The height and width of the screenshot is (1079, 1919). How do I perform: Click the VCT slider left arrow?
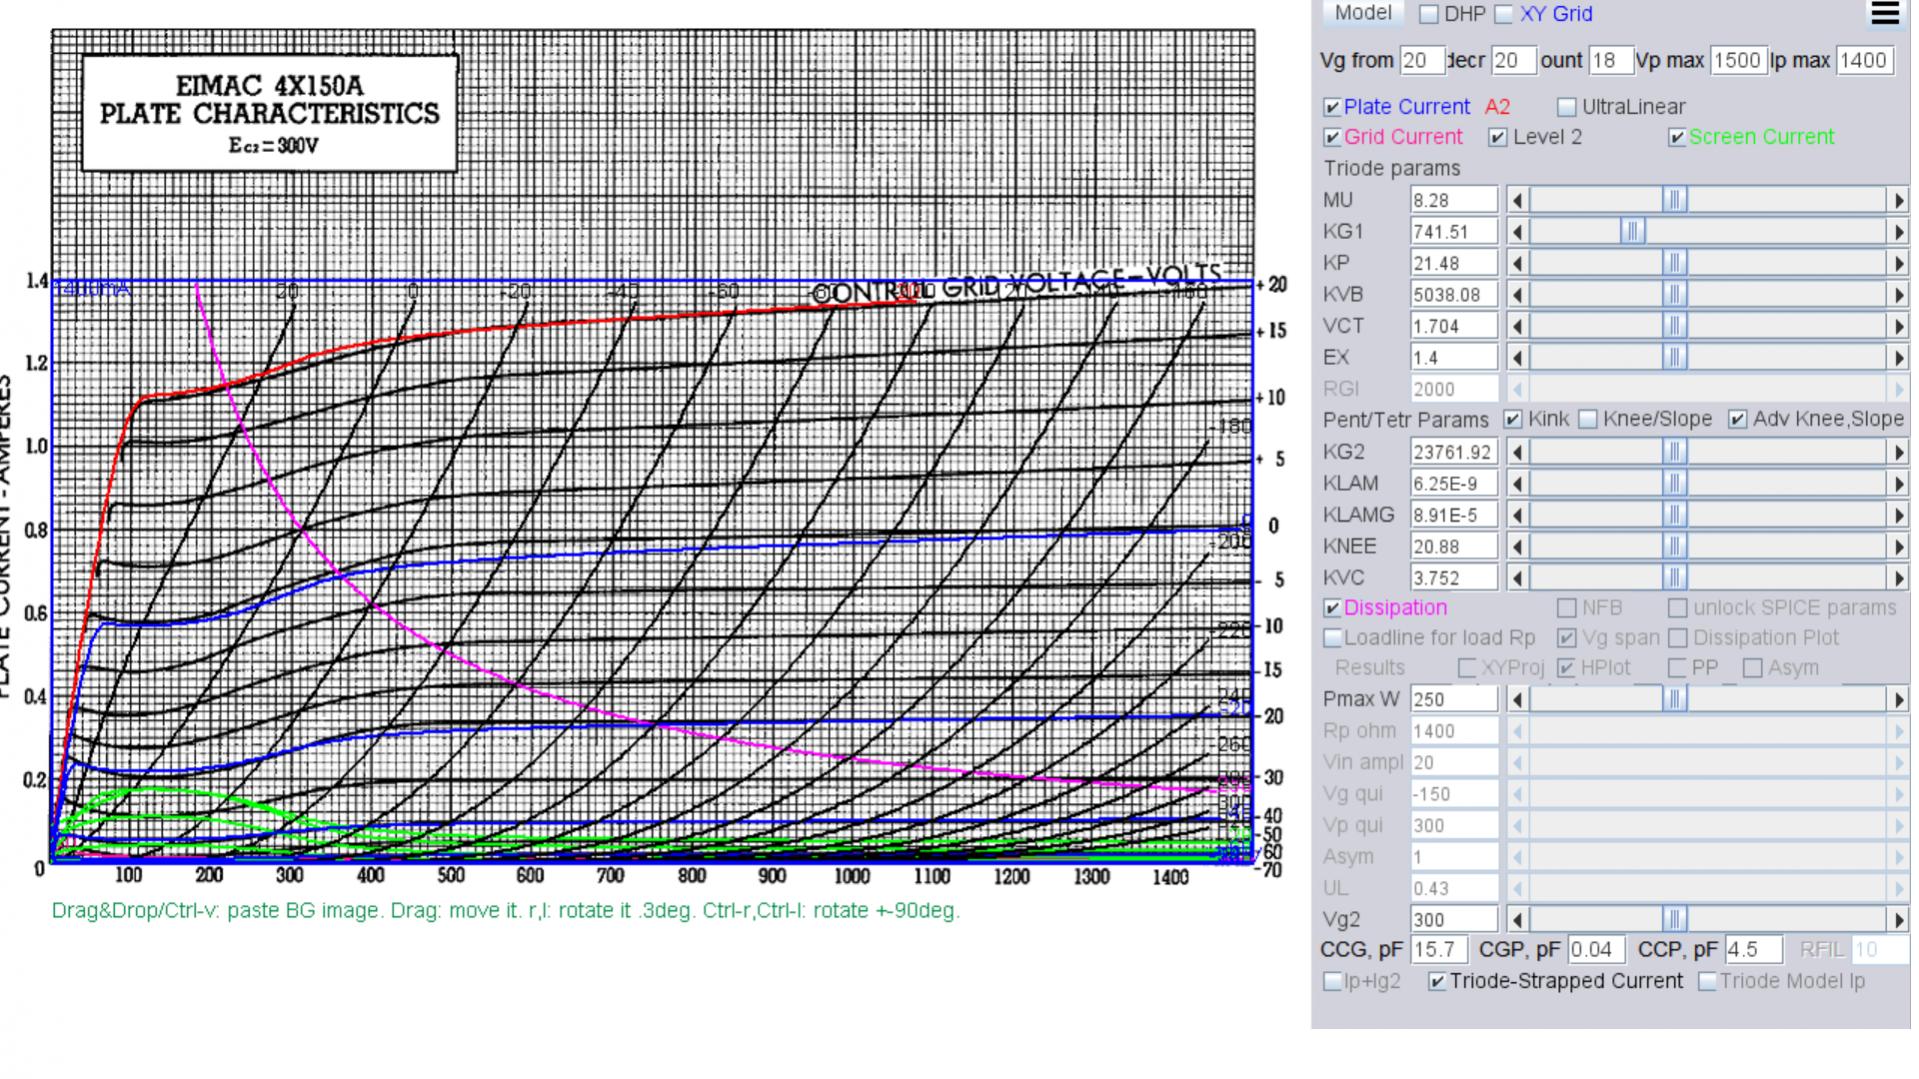coord(1517,326)
